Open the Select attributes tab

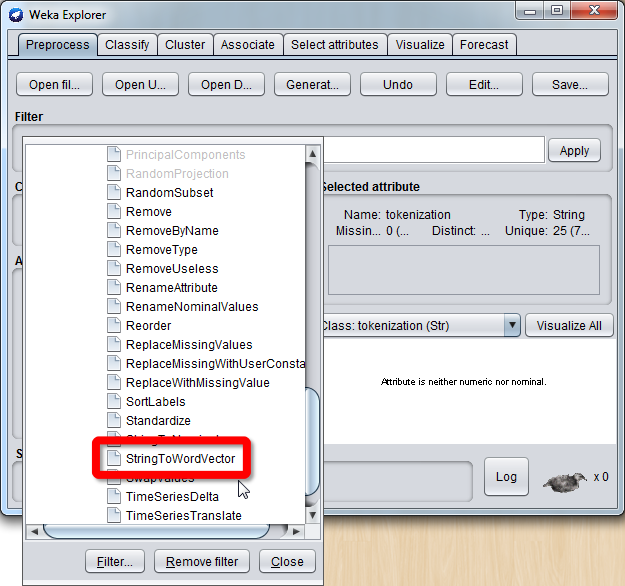click(334, 45)
